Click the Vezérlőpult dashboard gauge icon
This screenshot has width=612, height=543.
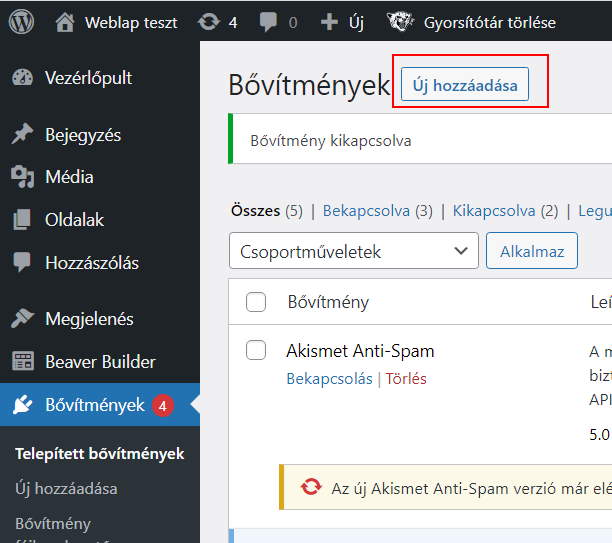point(23,77)
